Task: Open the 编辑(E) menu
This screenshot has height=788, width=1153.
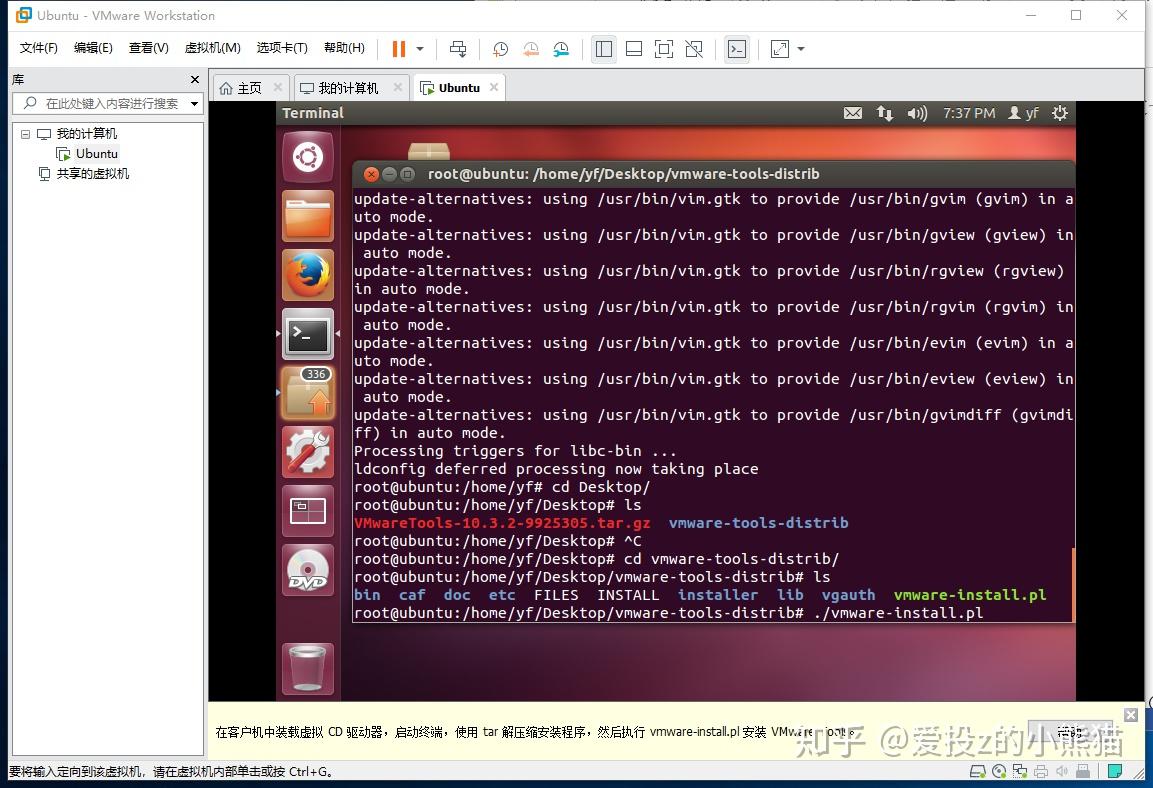Action: pos(93,48)
